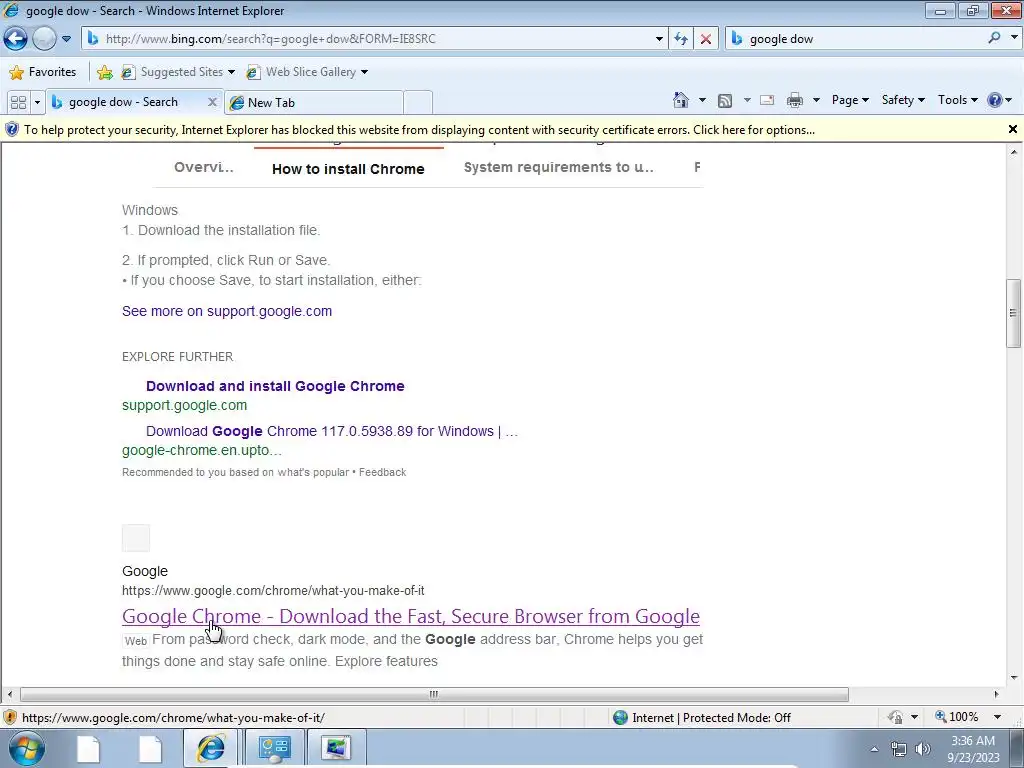This screenshot has height=768, width=1024.
Task: Click the Help question mark icon
Action: point(995,100)
